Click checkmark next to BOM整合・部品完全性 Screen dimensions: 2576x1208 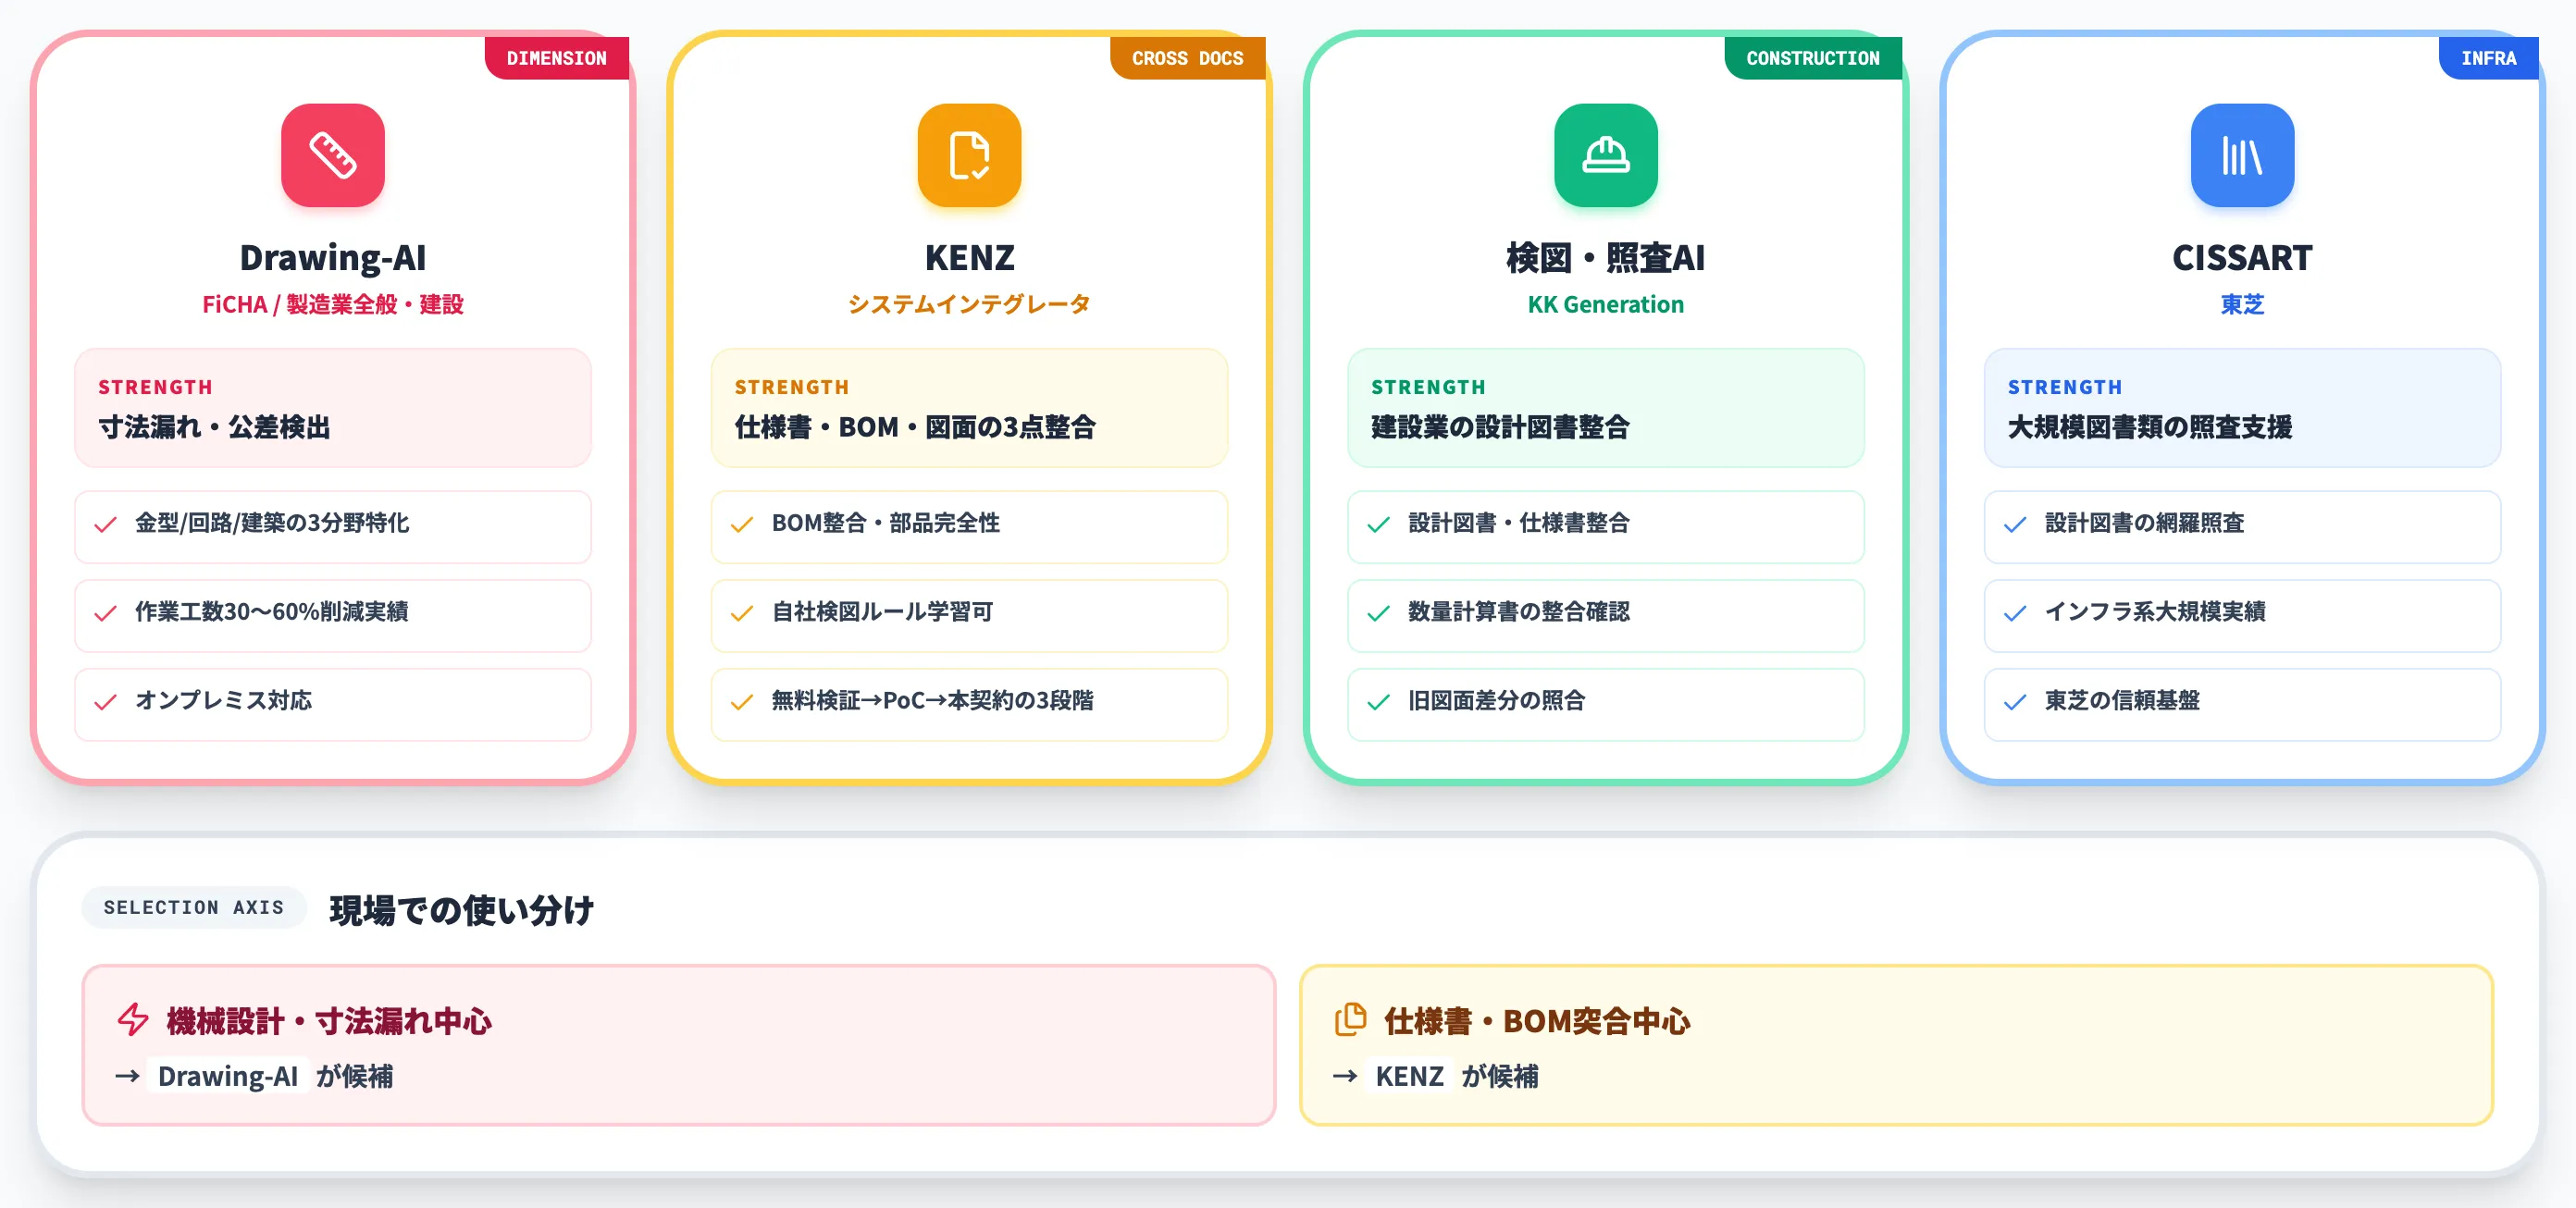[x=742, y=524]
